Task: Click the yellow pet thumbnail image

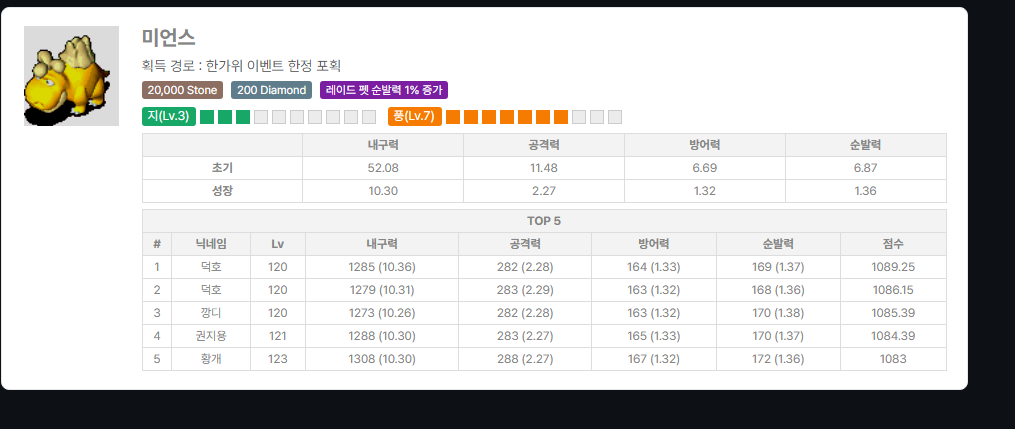Action: (x=71, y=76)
